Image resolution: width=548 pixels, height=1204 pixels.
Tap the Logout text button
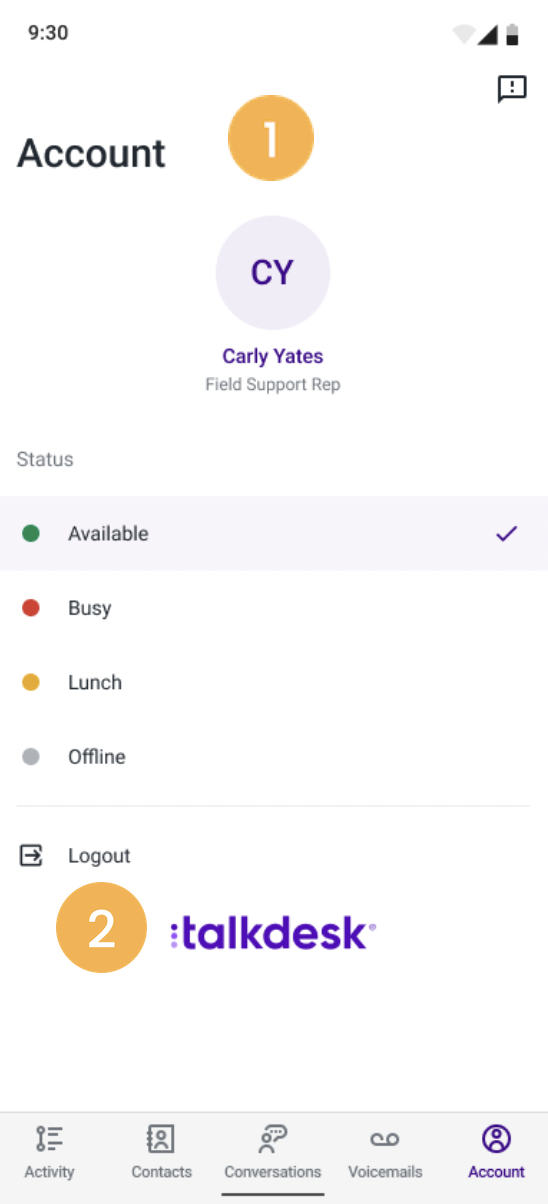[99, 856]
